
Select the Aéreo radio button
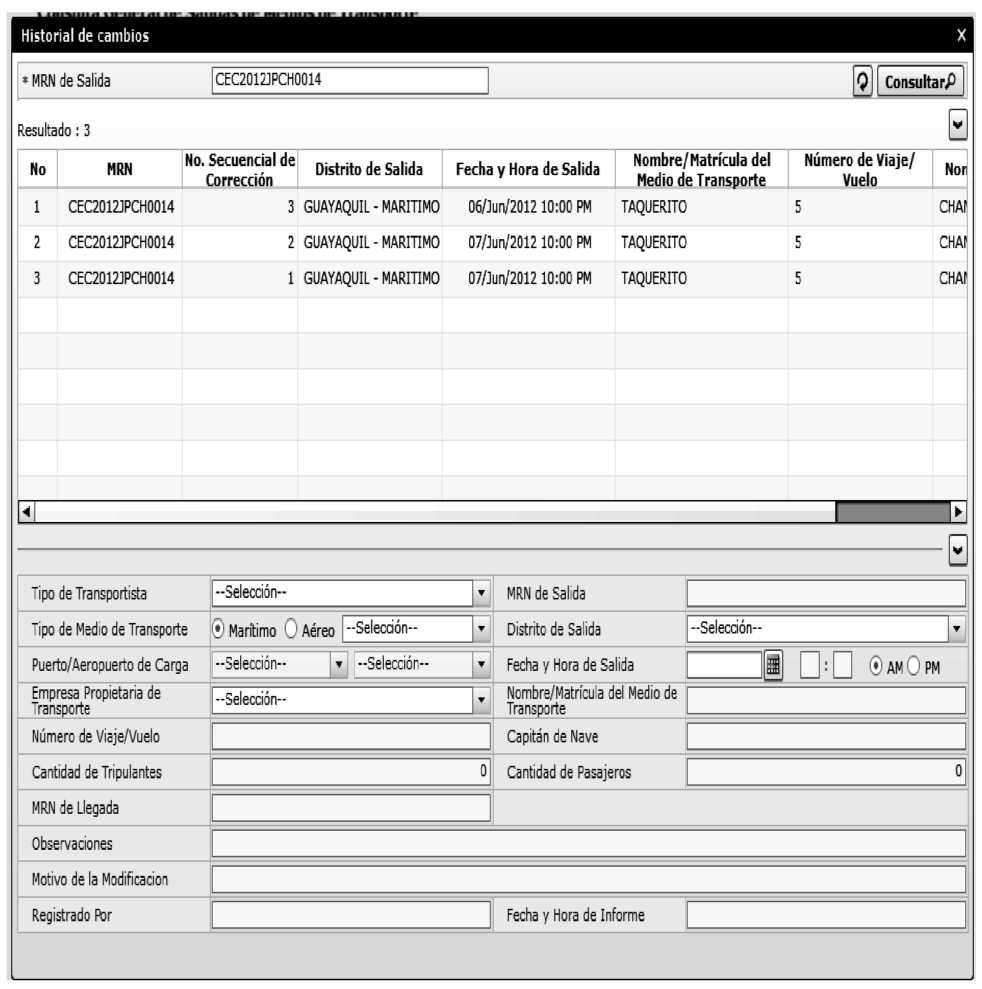pyautogui.click(x=291, y=629)
